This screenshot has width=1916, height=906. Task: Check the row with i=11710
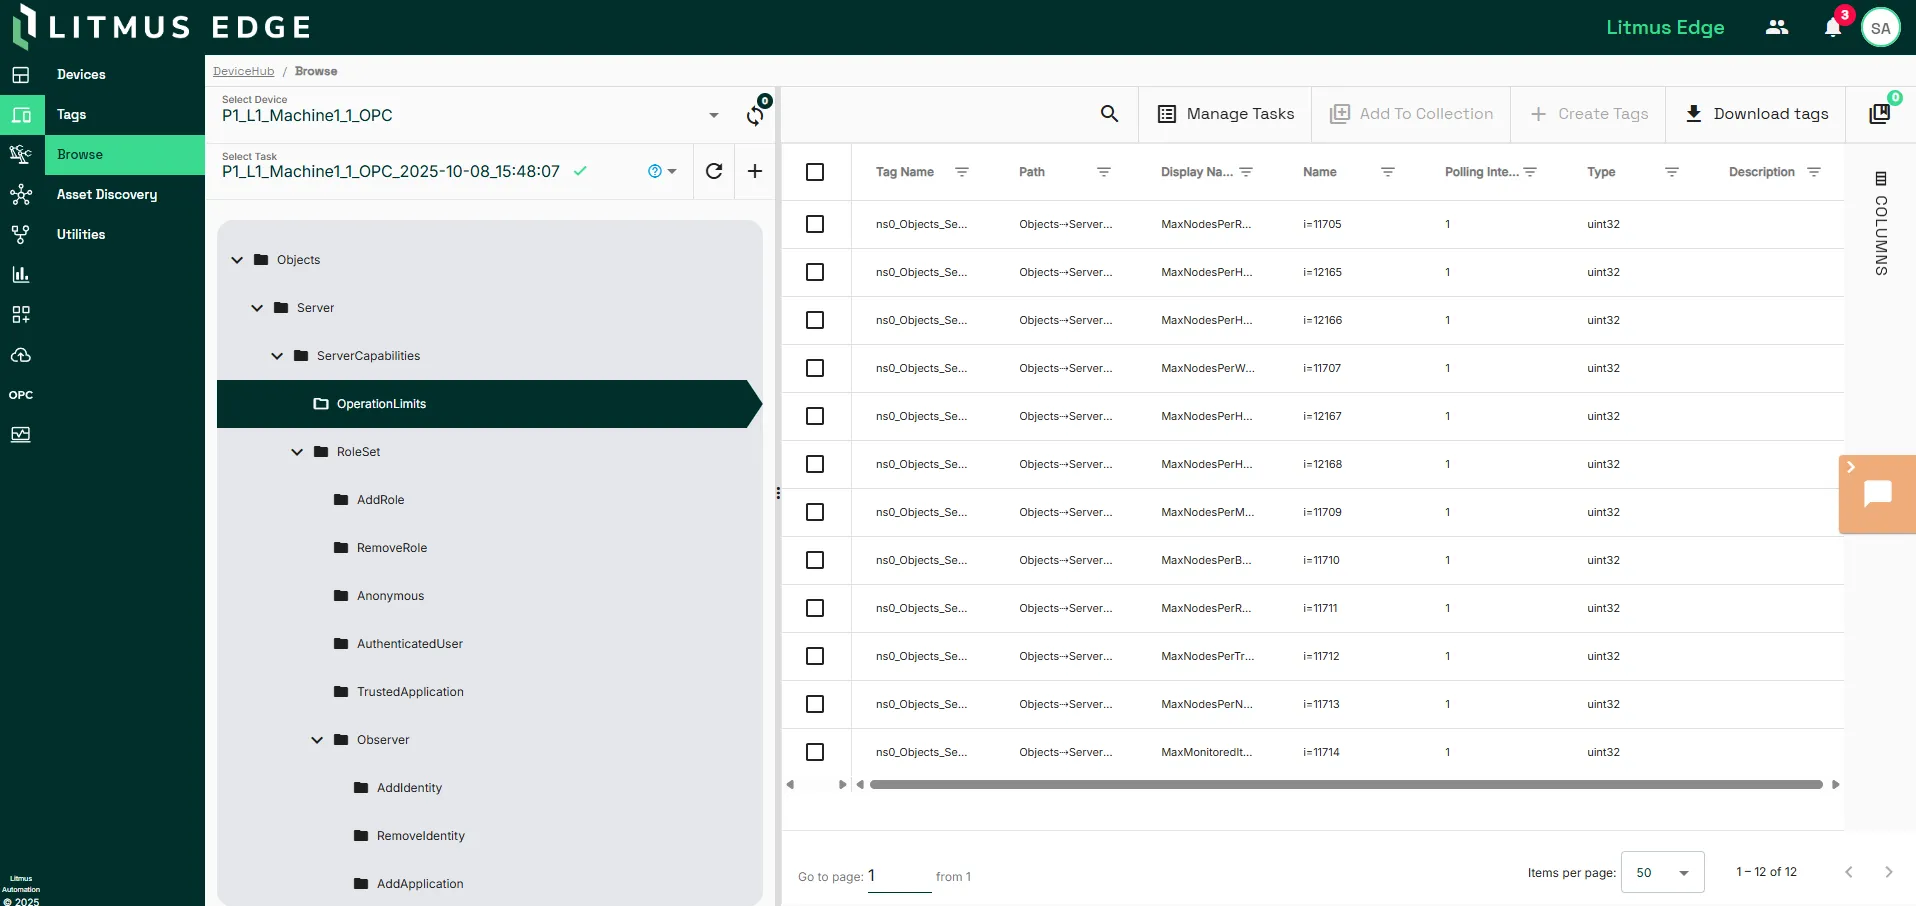(815, 560)
